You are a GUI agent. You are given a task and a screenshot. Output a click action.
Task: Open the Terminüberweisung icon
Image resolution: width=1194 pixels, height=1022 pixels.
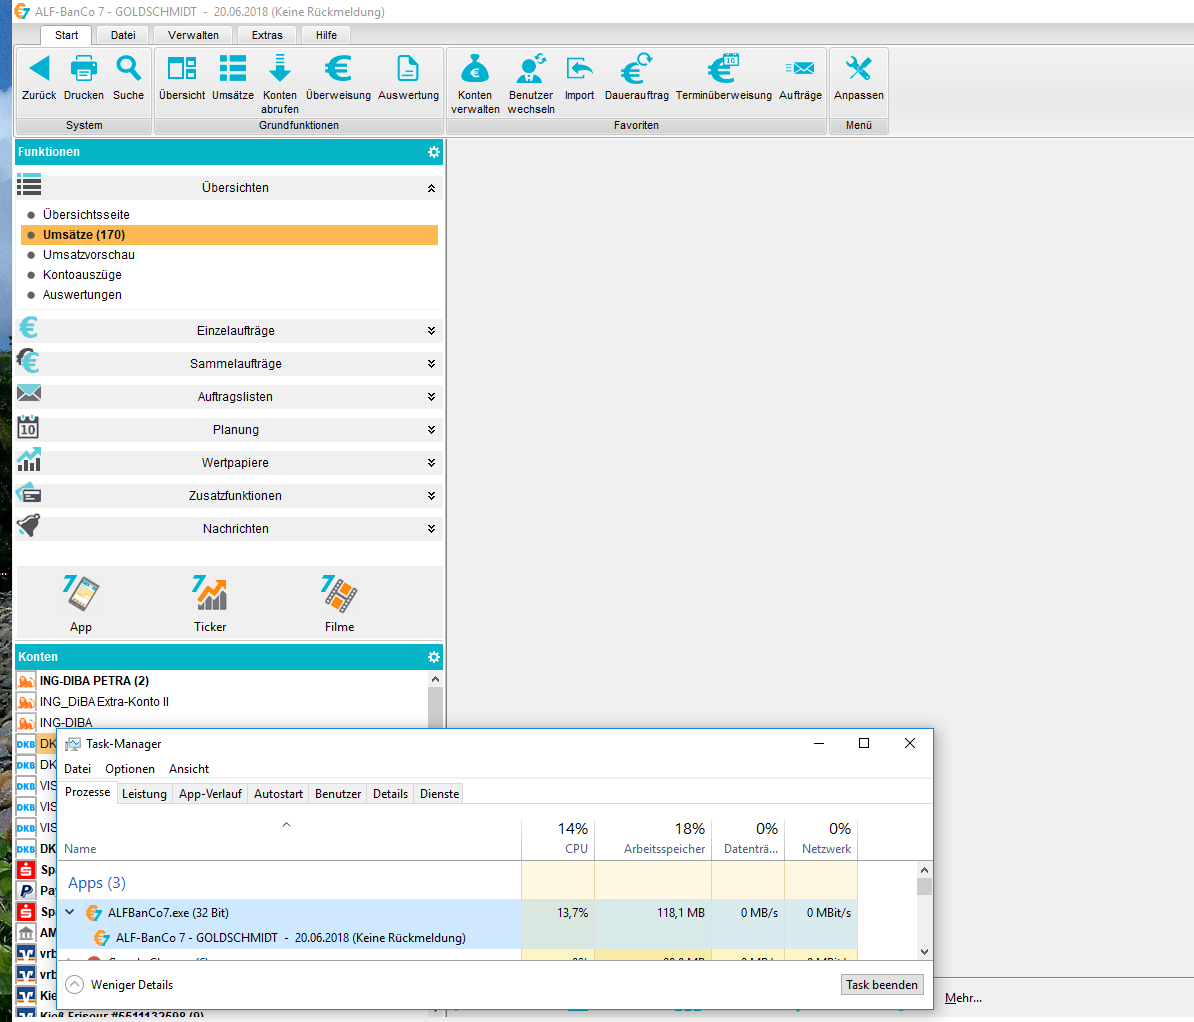pyautogui.click(x=723, y=69)
